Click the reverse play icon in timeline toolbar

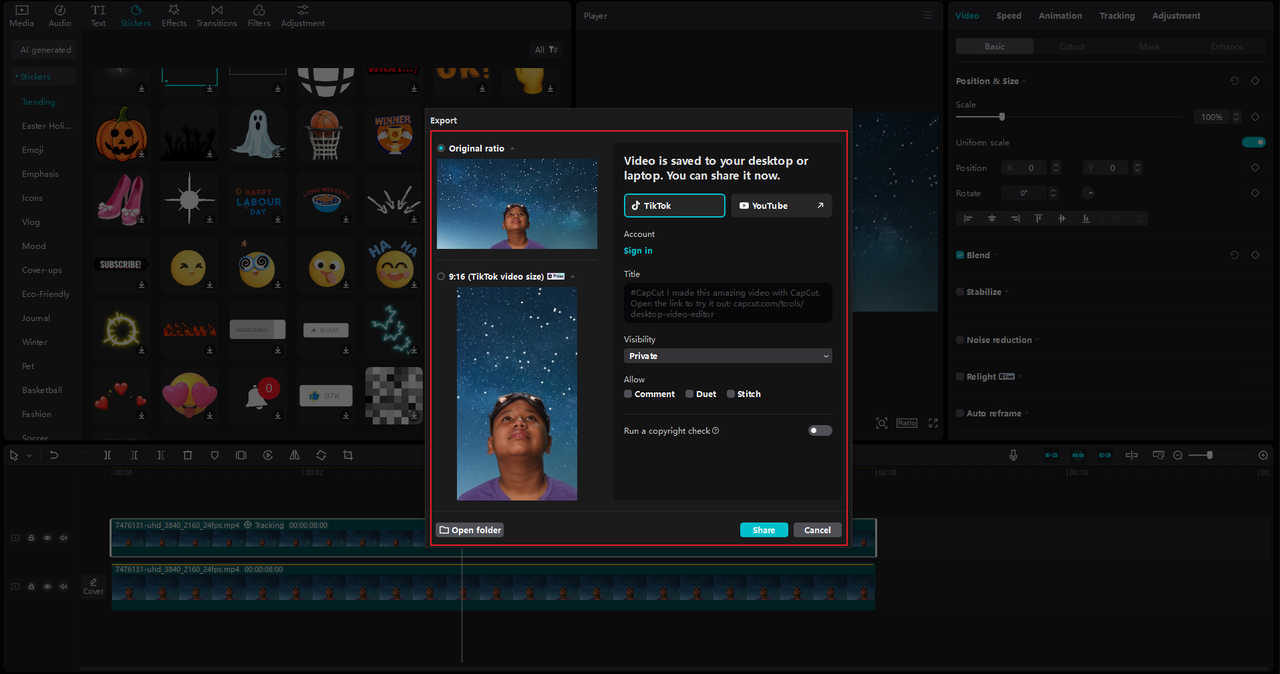coord(268,455)
